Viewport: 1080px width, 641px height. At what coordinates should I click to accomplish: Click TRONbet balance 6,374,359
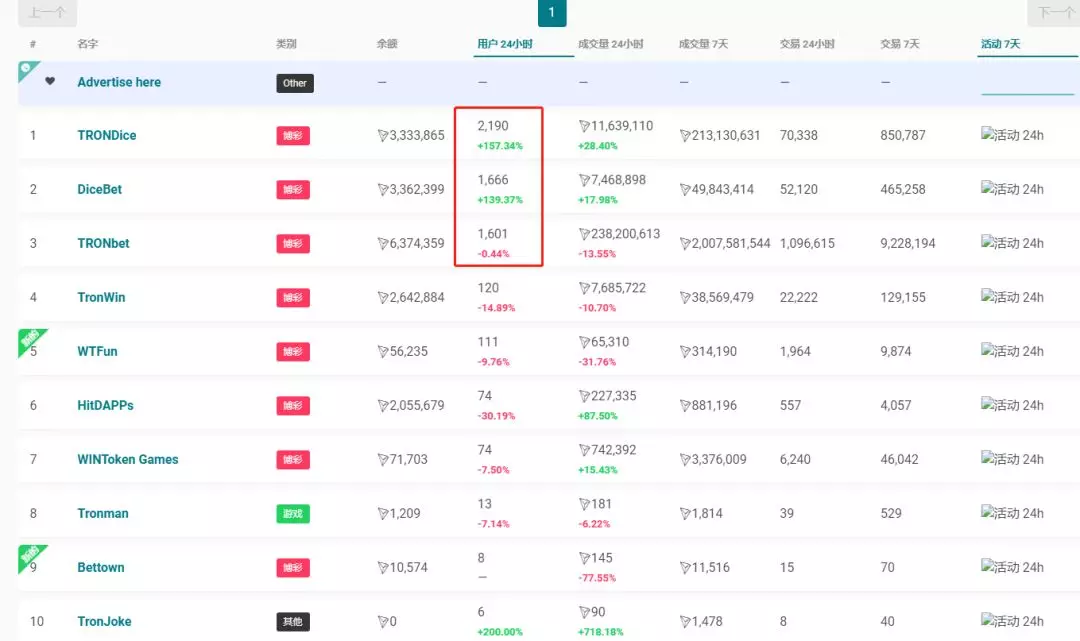click(x=411, y=243)
